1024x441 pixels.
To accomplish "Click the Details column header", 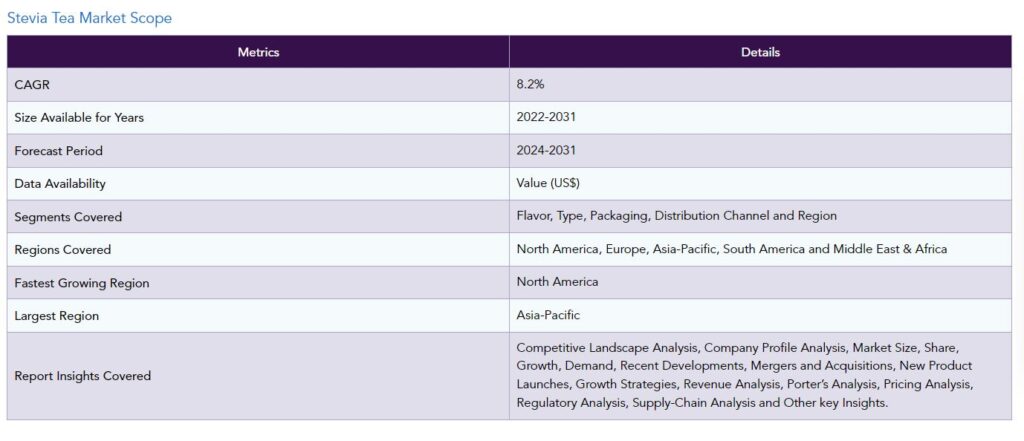I will click(760, 52).
